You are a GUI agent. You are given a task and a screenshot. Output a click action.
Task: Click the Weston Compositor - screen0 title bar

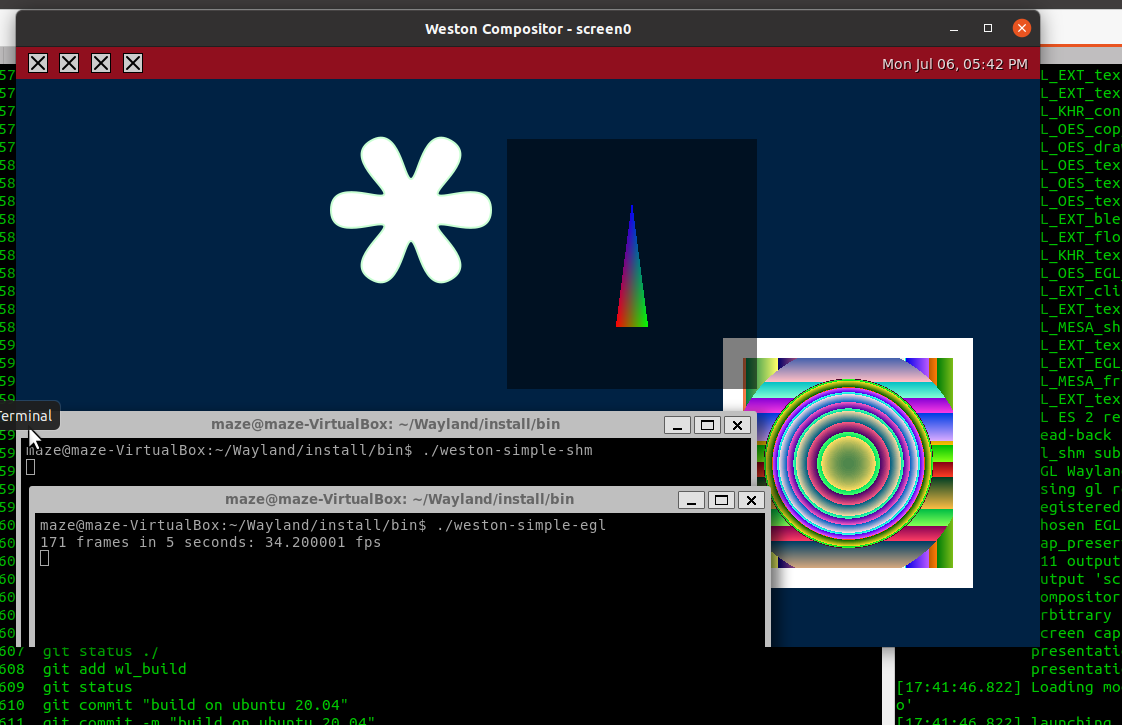[527, 28]
